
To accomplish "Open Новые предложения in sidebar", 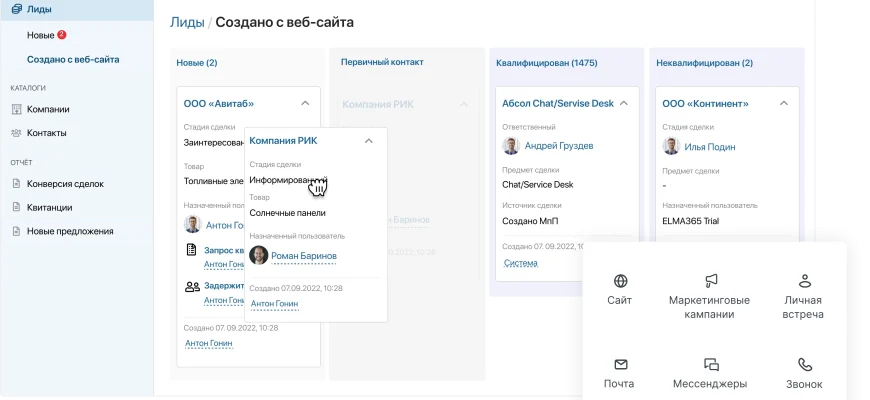I will pyautogui.click(x=69, y=232).
